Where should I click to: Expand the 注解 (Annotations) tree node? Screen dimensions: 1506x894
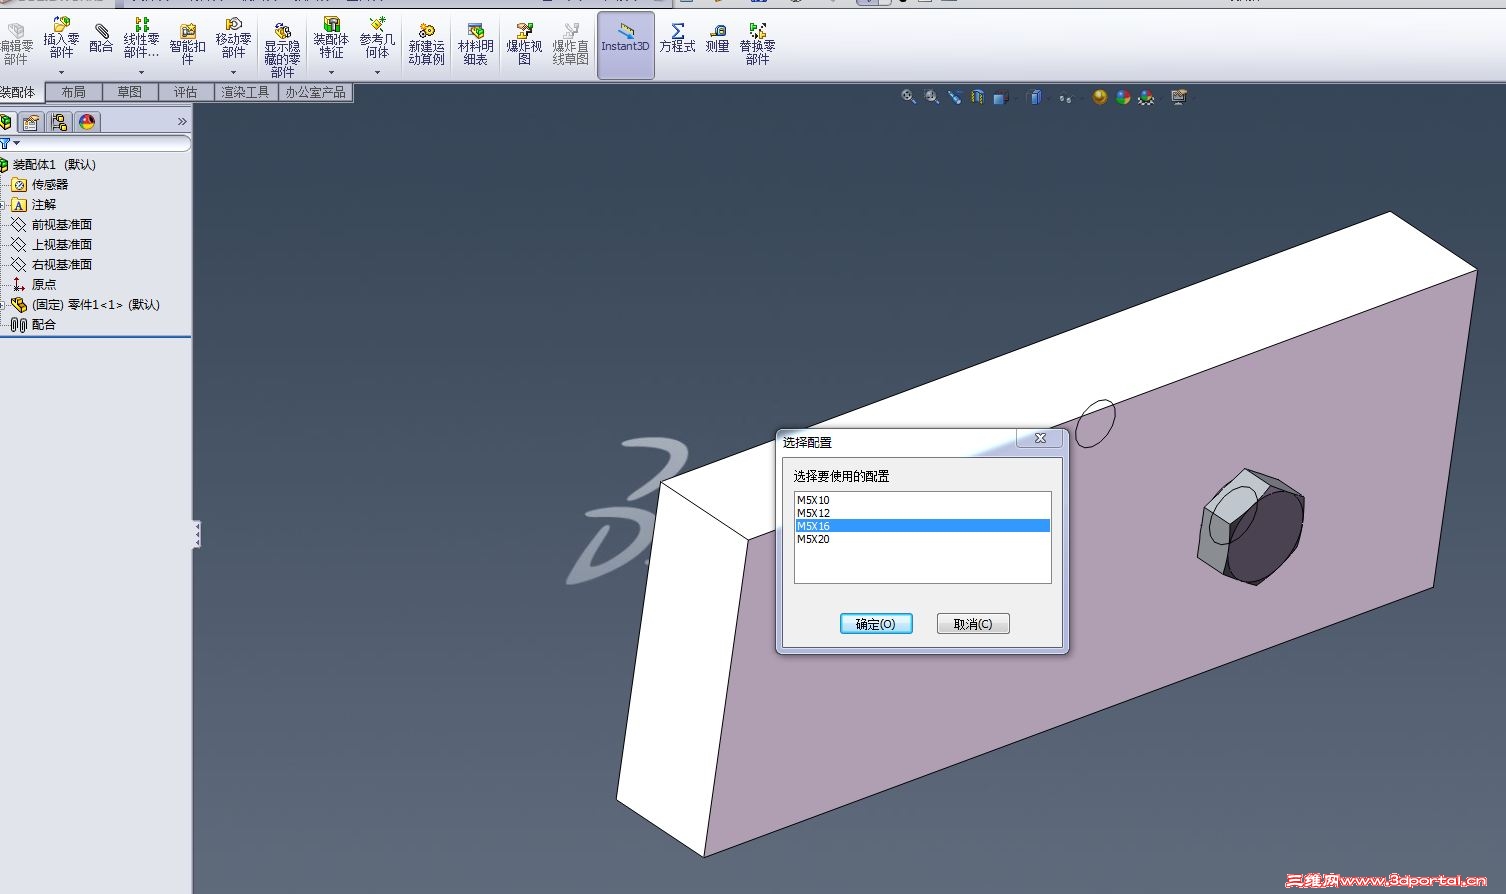3,205
